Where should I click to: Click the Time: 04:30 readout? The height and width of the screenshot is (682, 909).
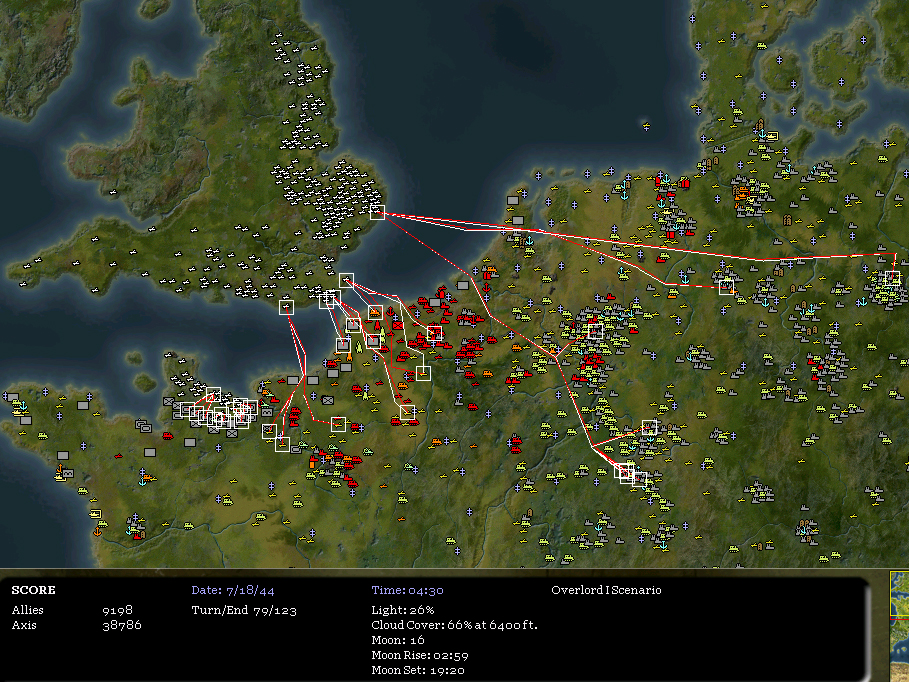(x=408, y=590)
